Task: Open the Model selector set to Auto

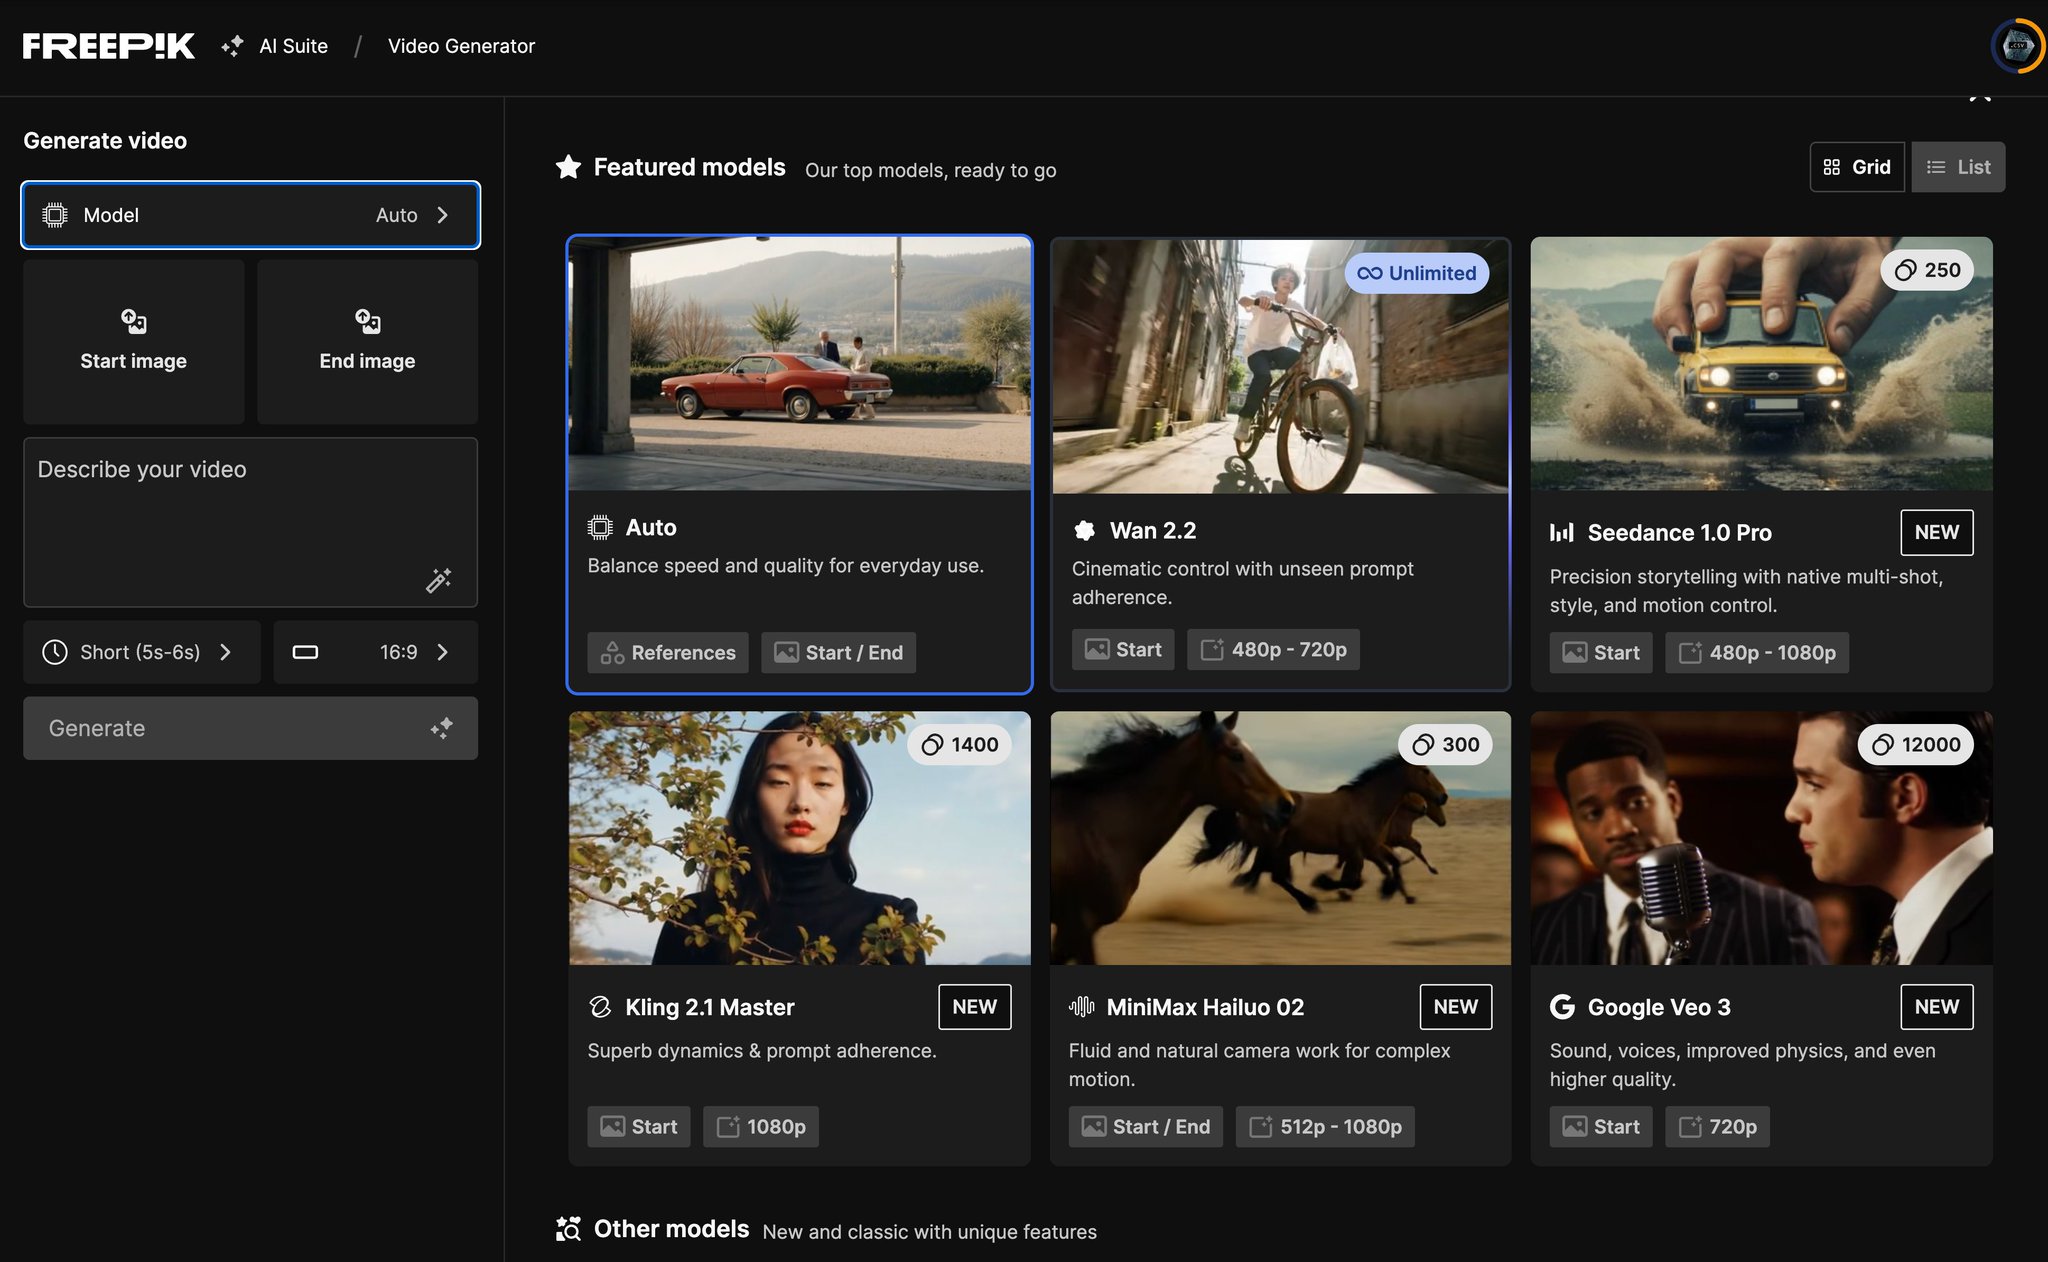Action: [250, 215]
